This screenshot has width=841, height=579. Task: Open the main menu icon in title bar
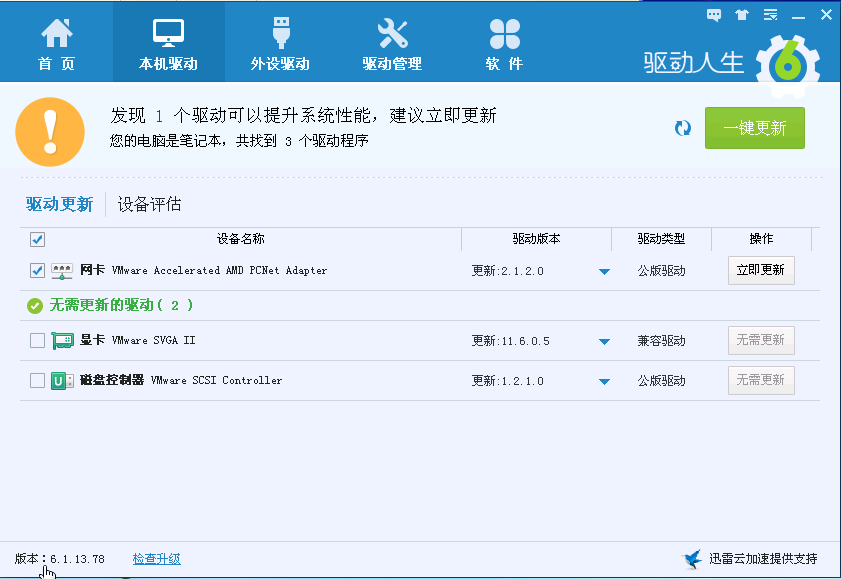[x=771, y=15]
